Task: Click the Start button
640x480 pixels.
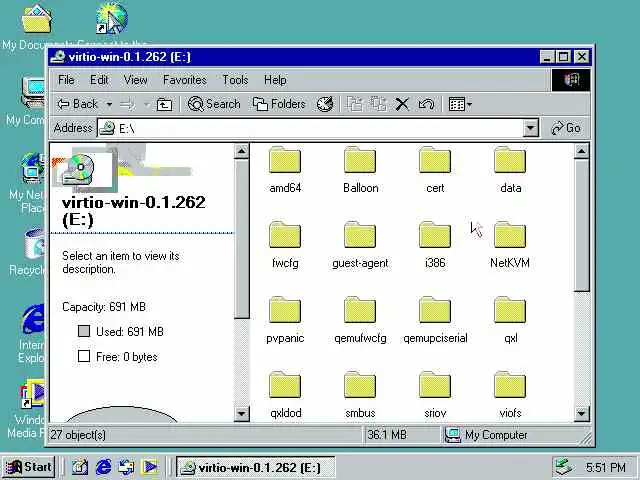Action: [x=29, y=467]
